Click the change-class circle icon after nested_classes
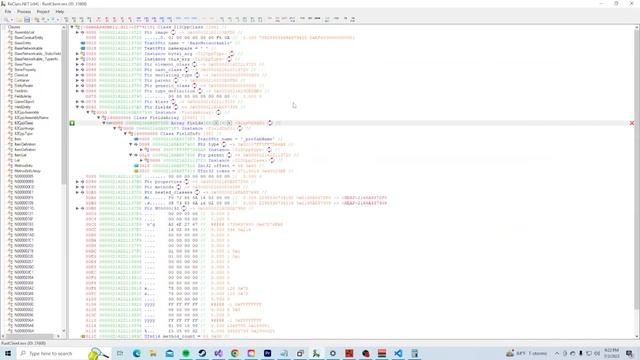 click(x=197, y=192)
